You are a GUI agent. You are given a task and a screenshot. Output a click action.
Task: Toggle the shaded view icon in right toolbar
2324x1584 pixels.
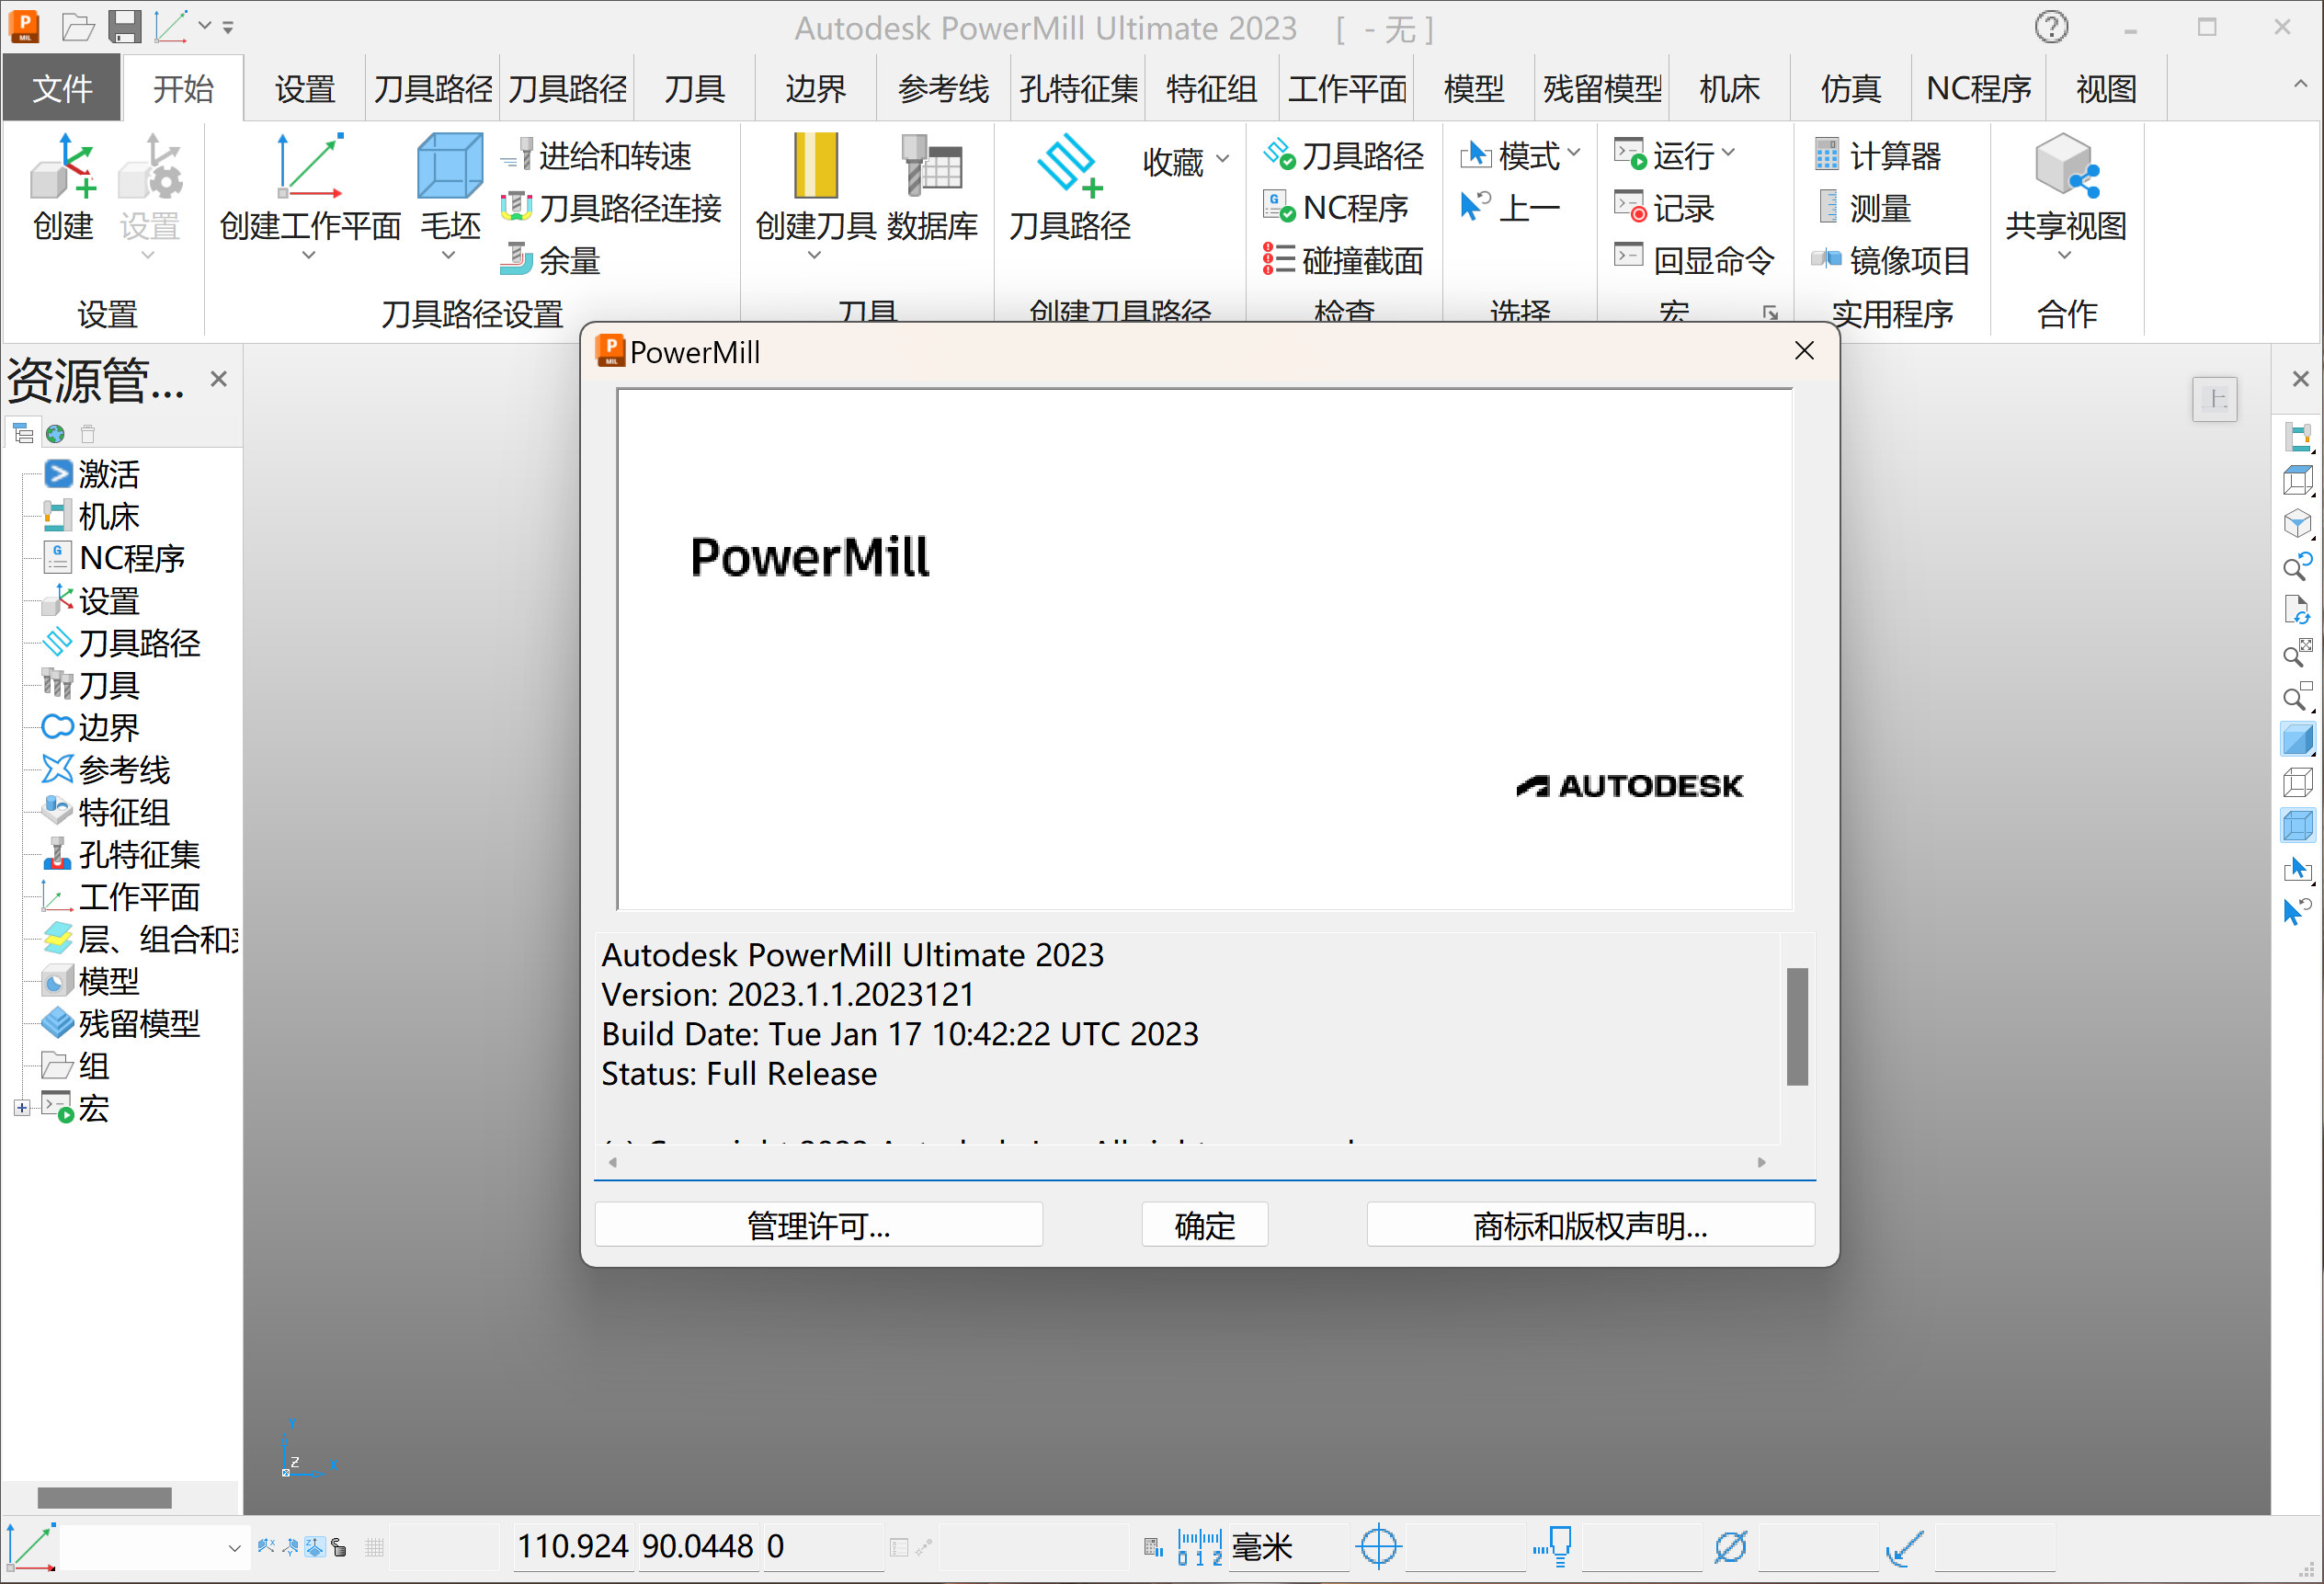click(x=2298, y=740)
